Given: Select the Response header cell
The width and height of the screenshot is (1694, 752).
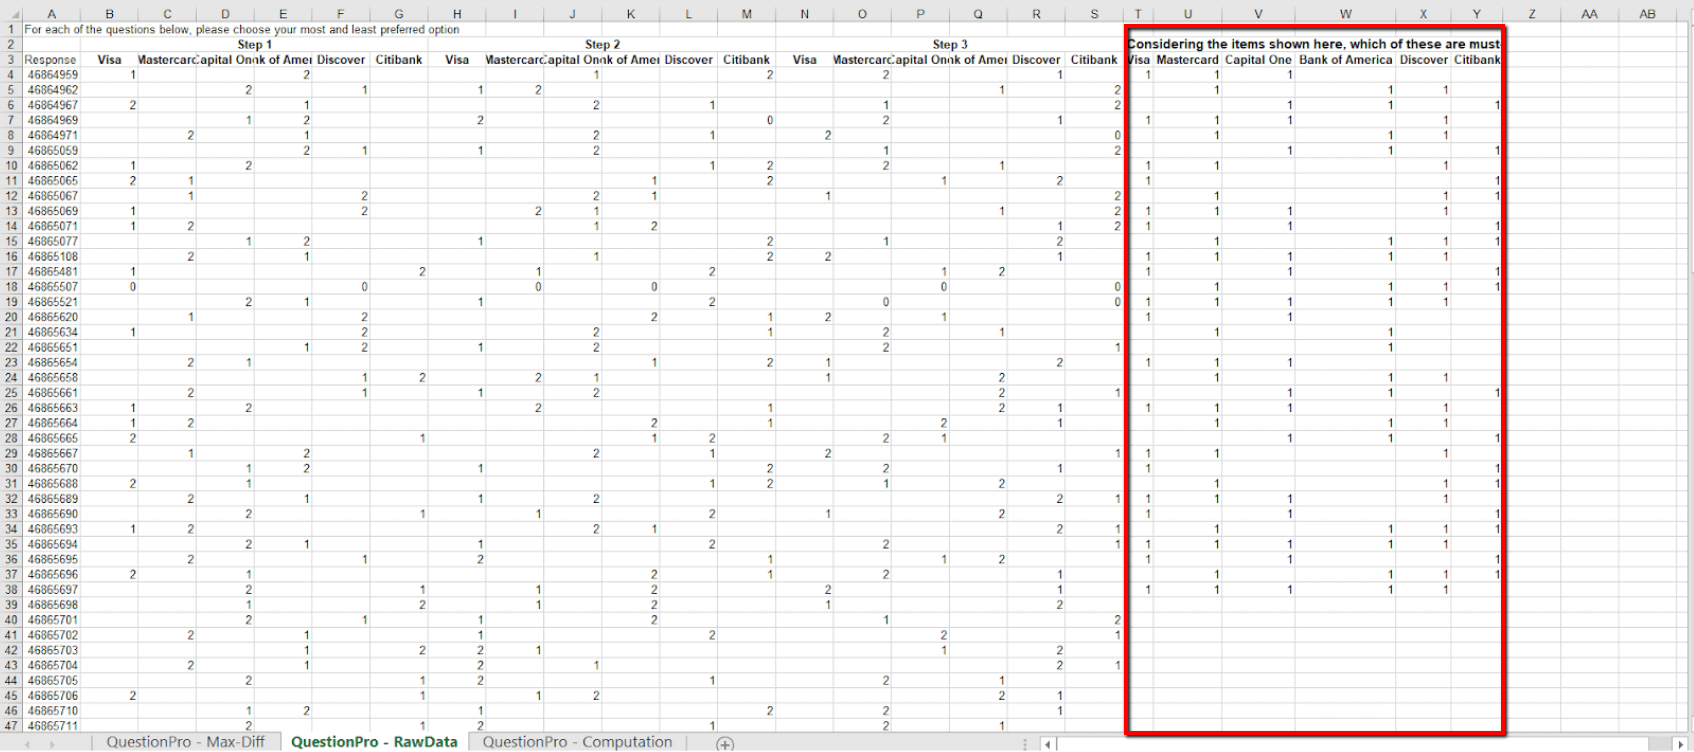Looking at the screenshot, I should [50, 60].
